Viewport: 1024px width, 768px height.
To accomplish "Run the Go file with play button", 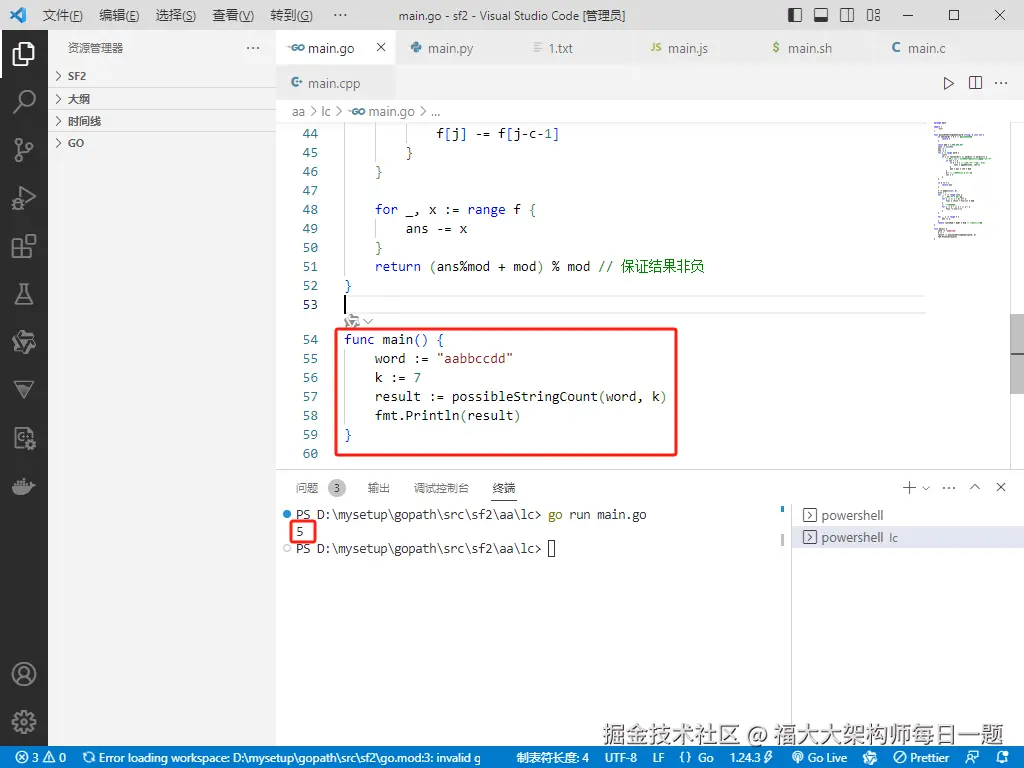I will pos(948,83).
